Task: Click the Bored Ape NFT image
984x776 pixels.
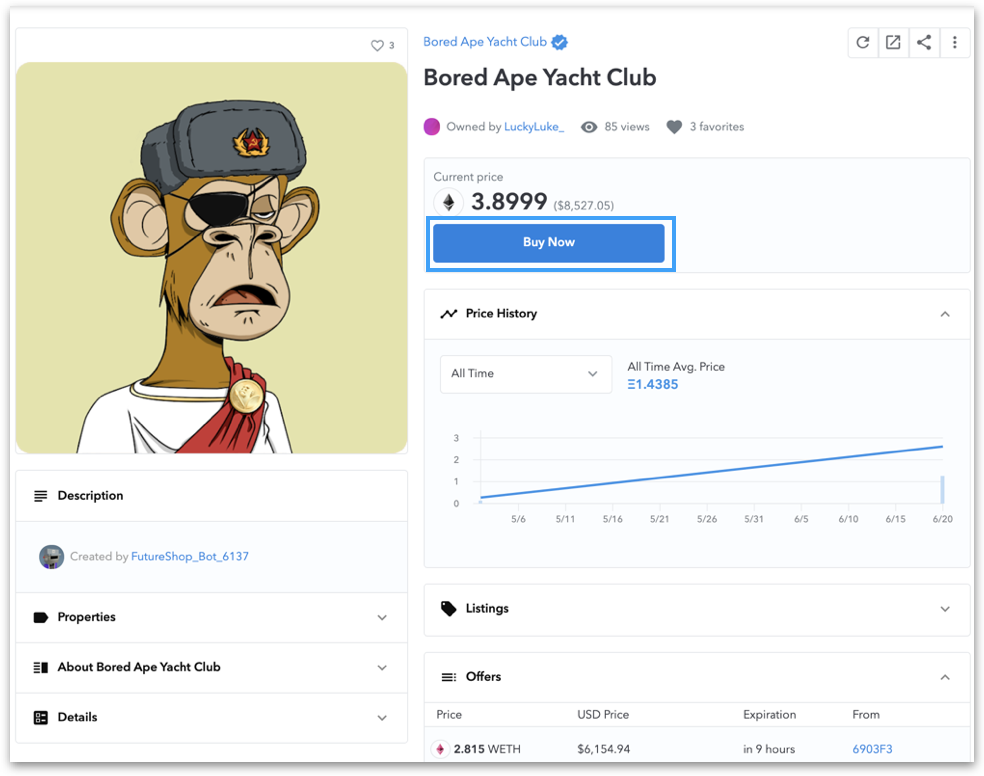Action: 211,257
